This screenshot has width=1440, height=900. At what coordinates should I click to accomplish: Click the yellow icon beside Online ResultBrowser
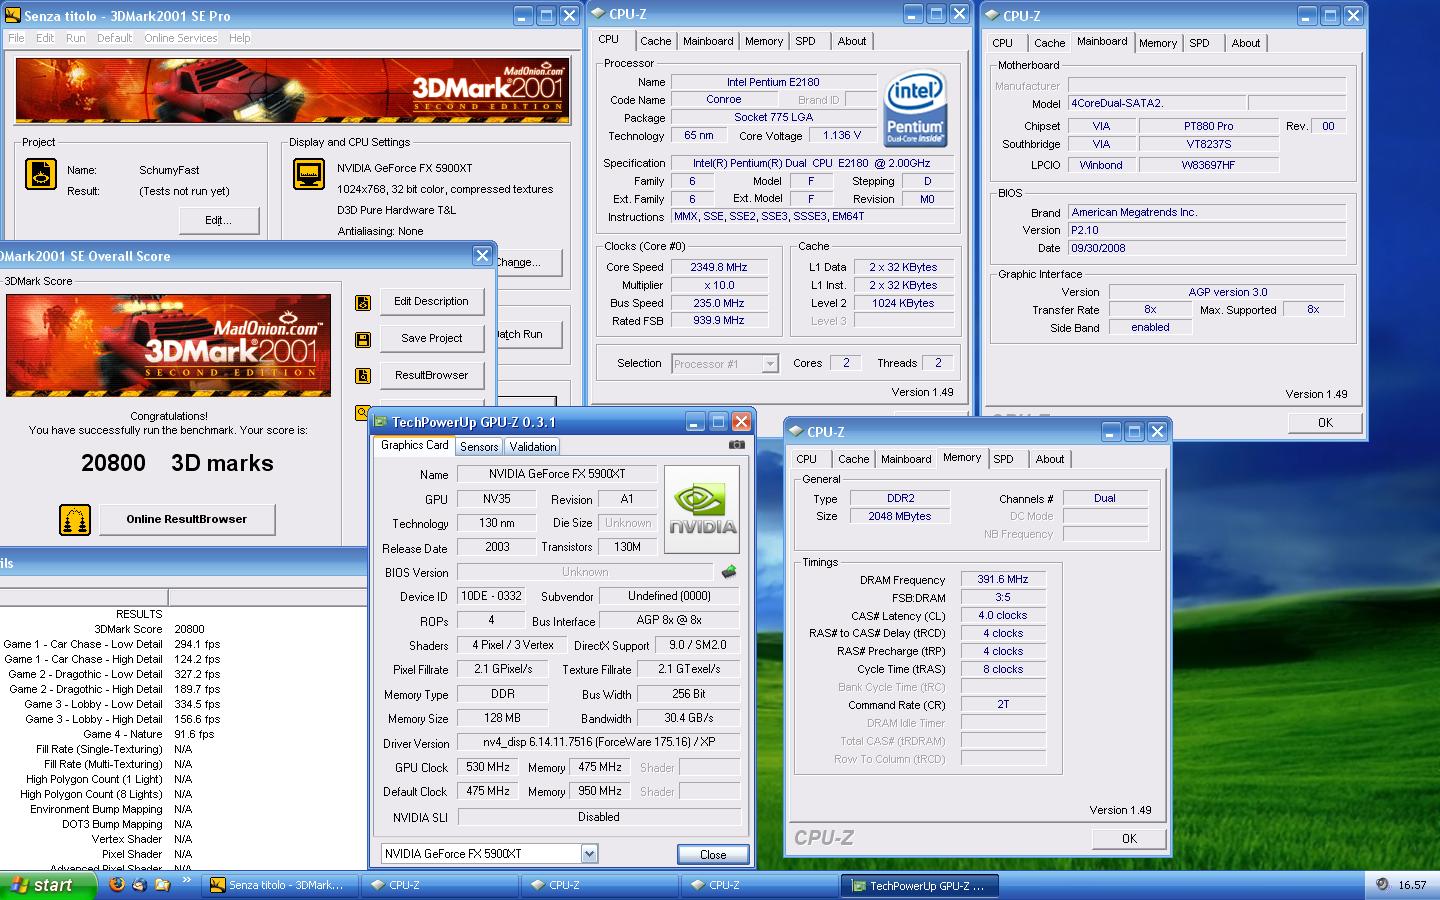point(75,519)
